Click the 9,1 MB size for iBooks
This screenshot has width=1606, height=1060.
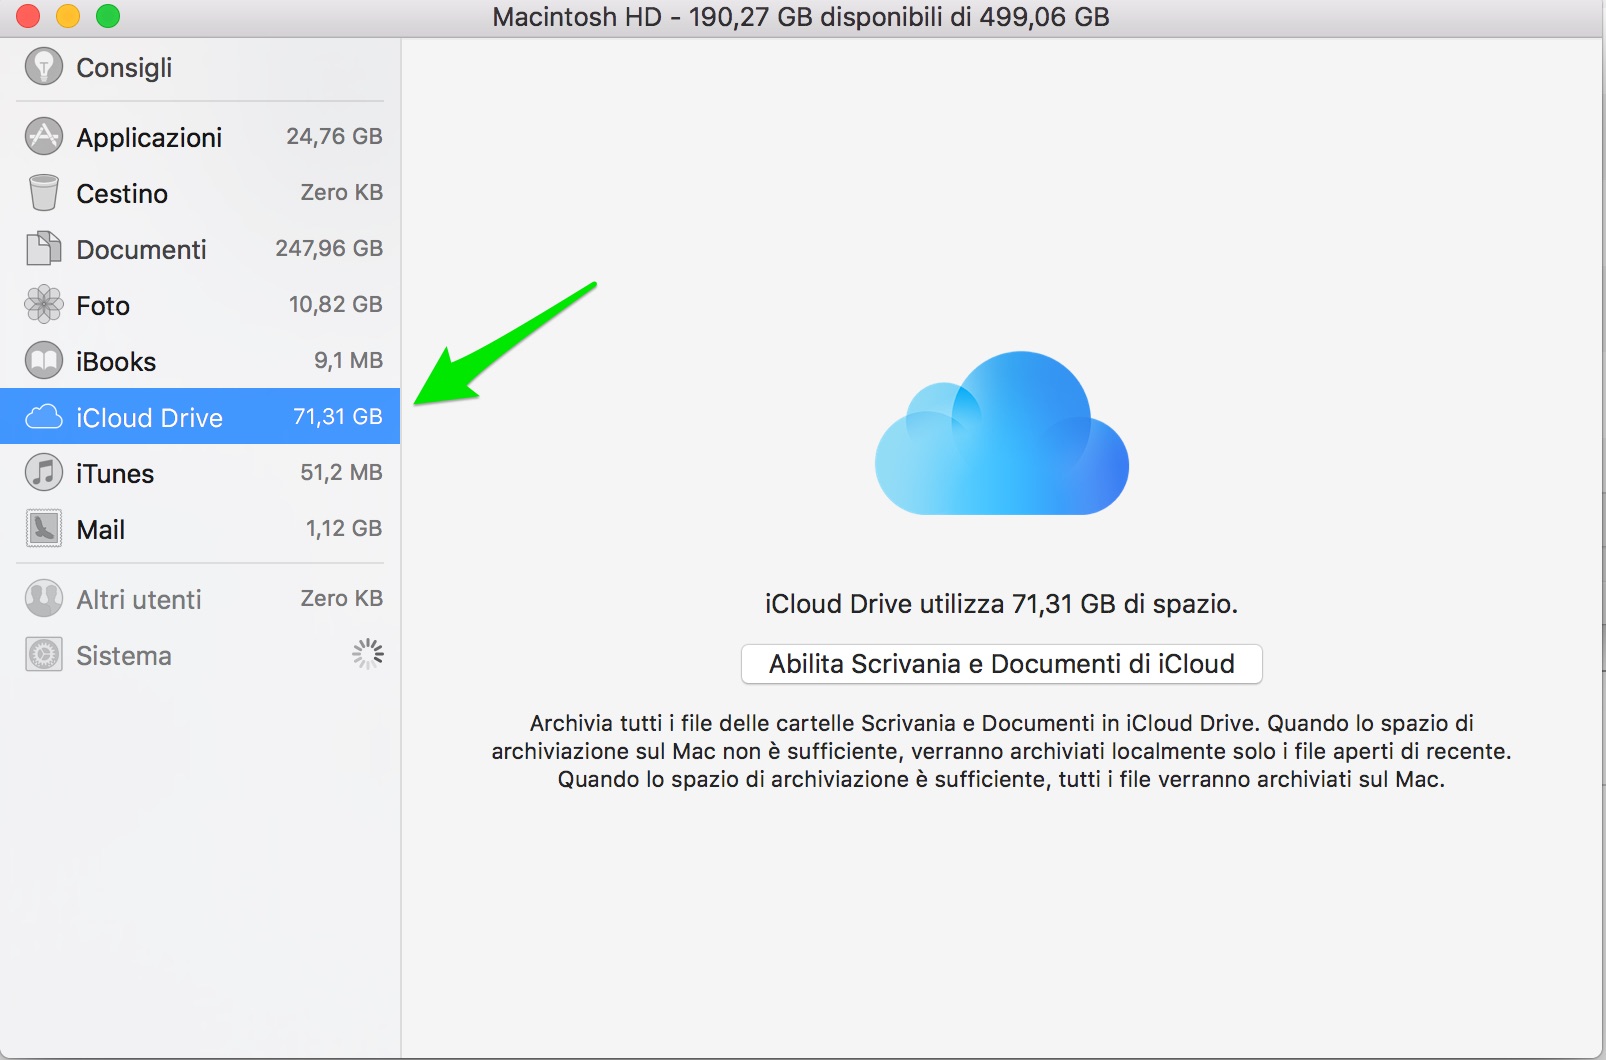(348, 360)
